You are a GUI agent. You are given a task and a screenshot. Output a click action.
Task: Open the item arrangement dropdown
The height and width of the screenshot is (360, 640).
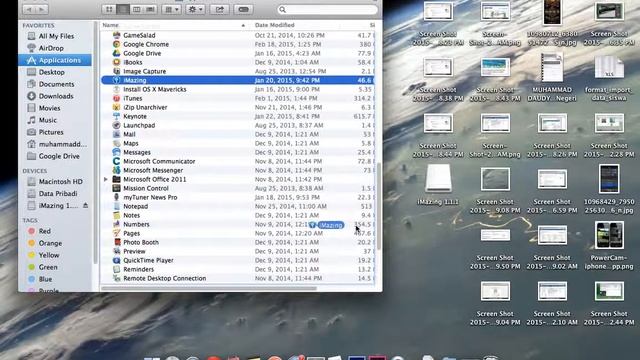click(171, 9)
